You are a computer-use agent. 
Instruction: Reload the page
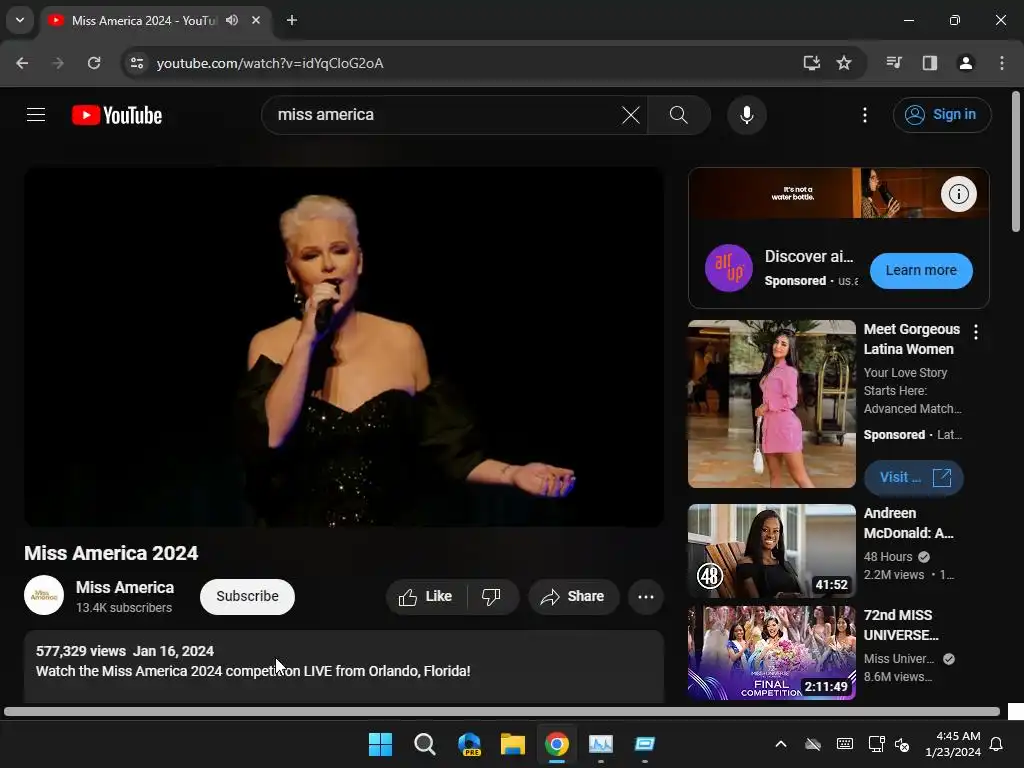point(94,63)
